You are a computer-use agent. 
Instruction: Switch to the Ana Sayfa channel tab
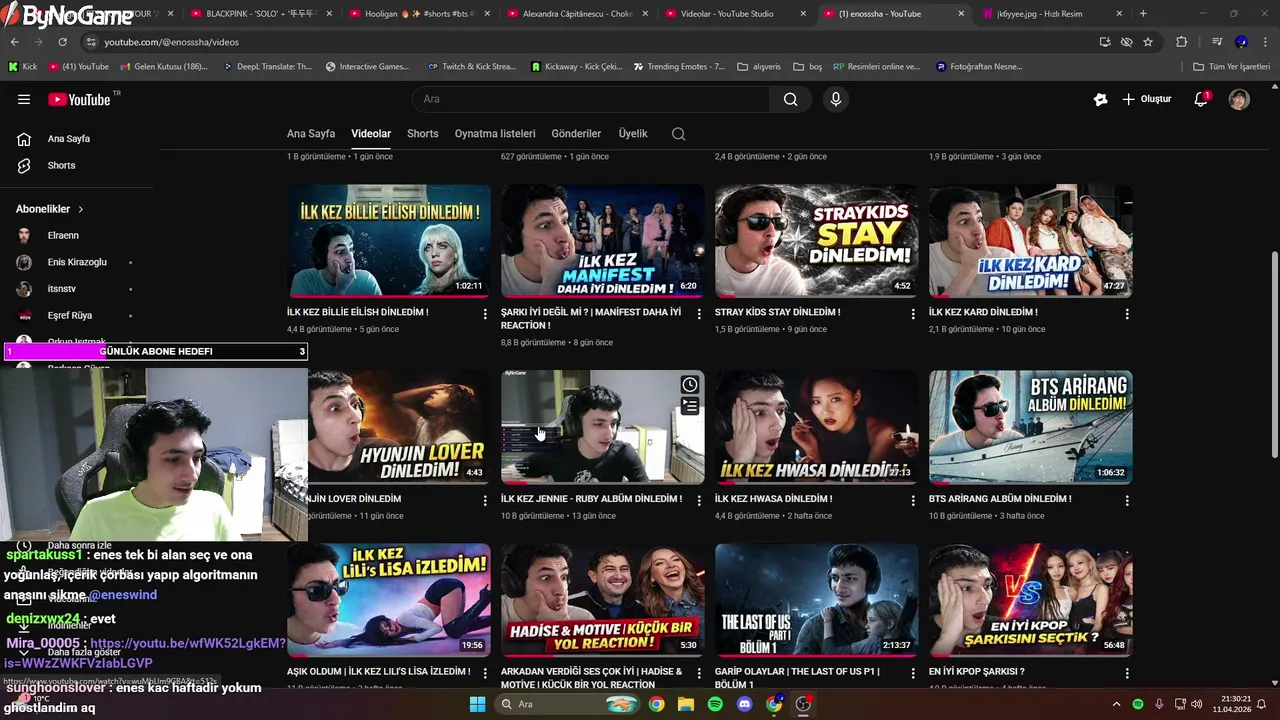click(x=311, y=134)
